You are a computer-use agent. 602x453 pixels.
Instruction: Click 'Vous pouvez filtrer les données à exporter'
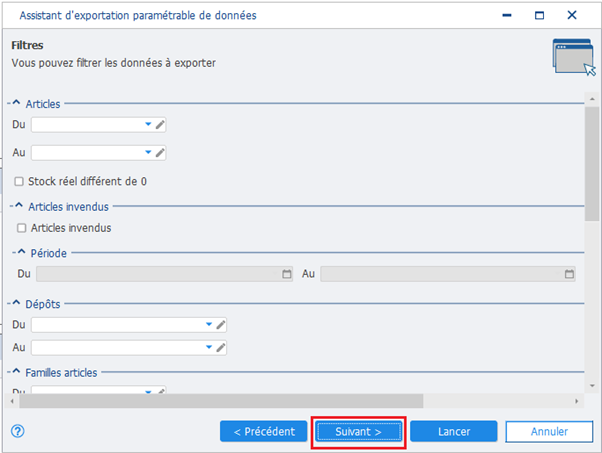[x=114, y=63]
